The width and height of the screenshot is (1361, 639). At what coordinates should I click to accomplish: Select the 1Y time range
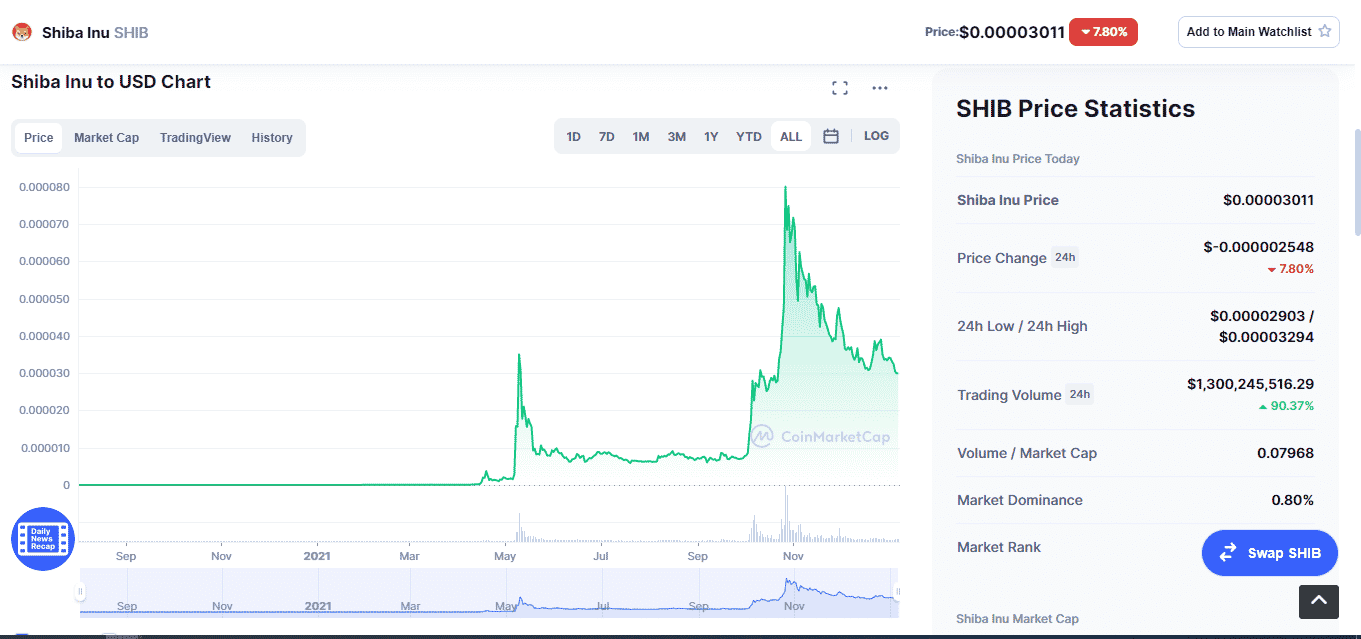(711, 137)
